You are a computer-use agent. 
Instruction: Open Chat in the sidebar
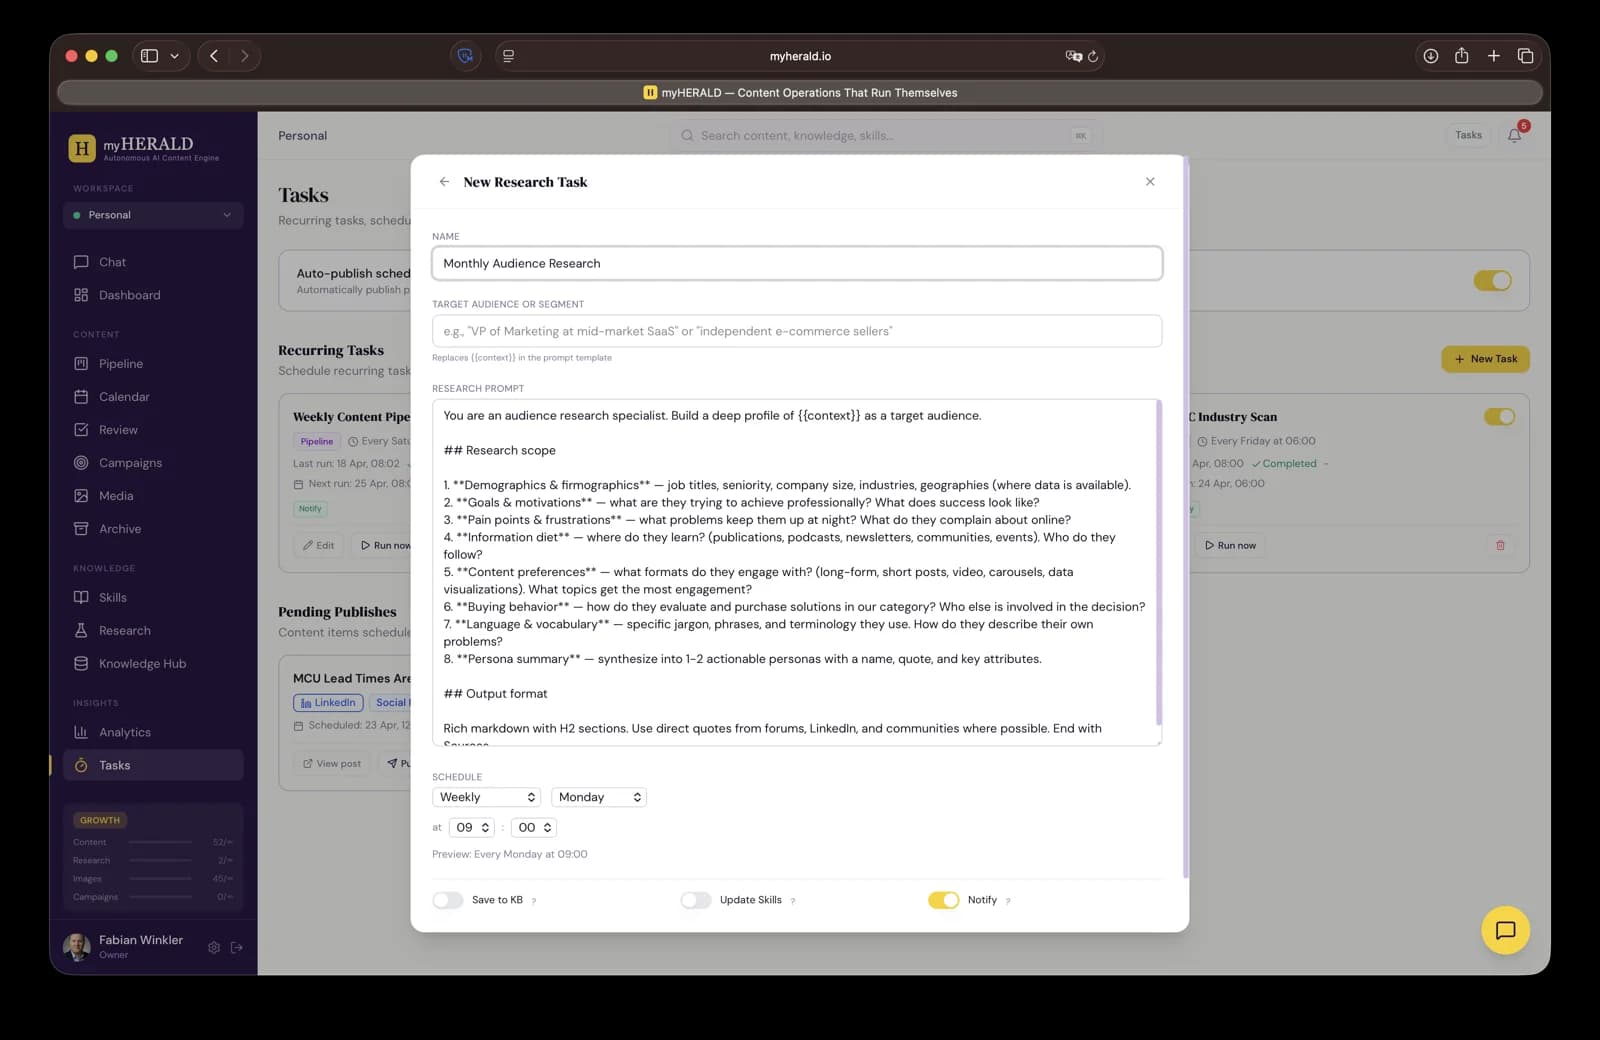click(112, 262)
